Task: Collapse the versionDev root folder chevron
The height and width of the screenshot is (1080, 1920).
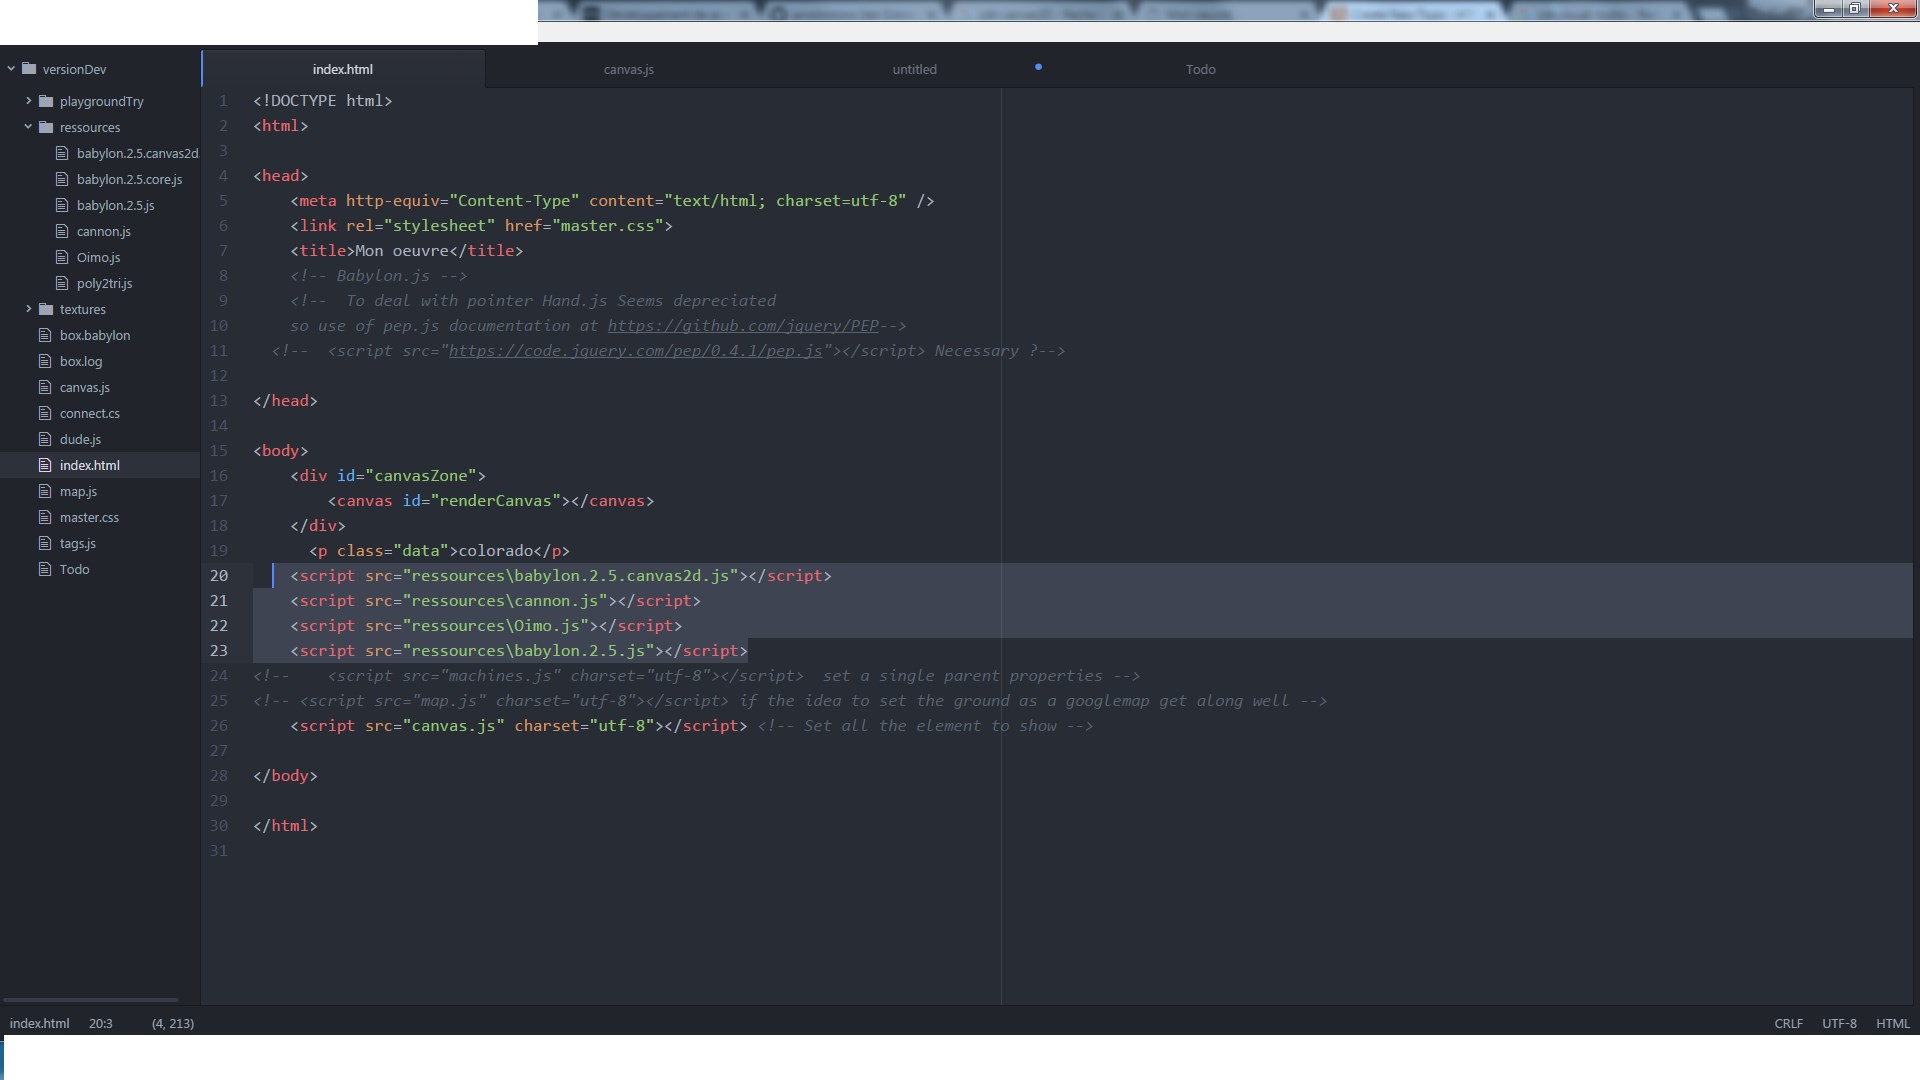Action: click(11, 69)
